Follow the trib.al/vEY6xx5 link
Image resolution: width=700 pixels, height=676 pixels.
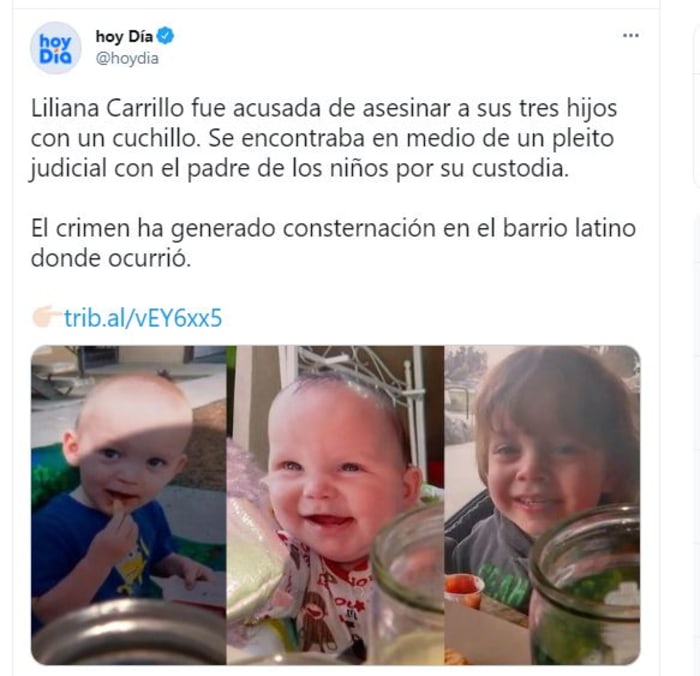click(x=143, y=318)
